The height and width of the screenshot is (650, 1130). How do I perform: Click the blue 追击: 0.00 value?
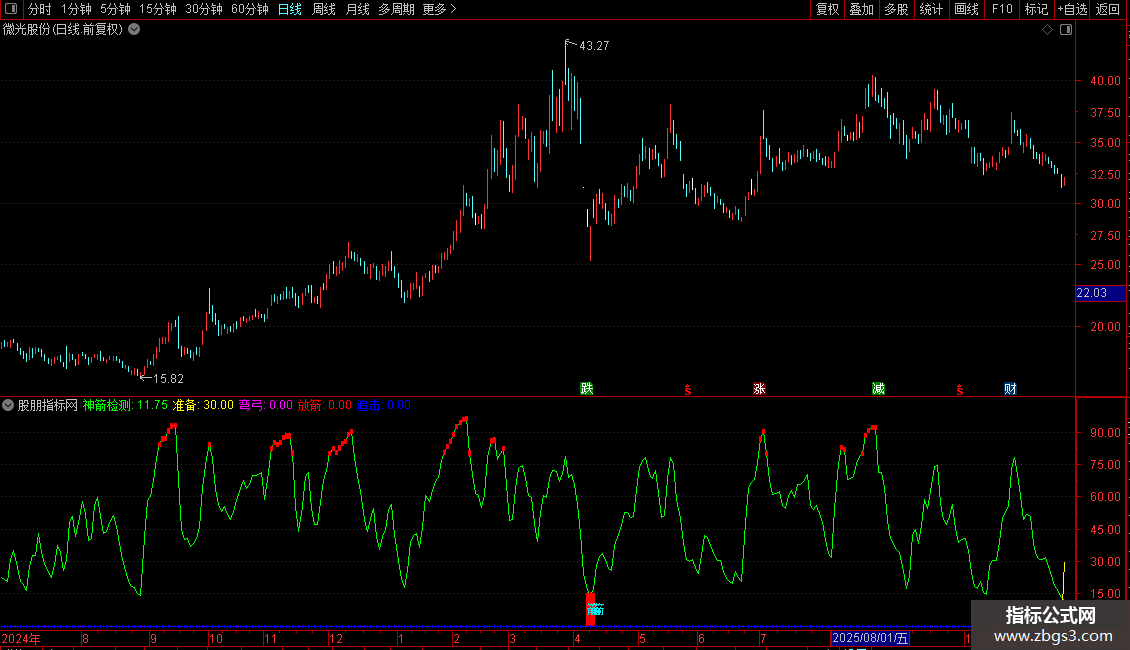pyautogui.click(x=384, y=405)
